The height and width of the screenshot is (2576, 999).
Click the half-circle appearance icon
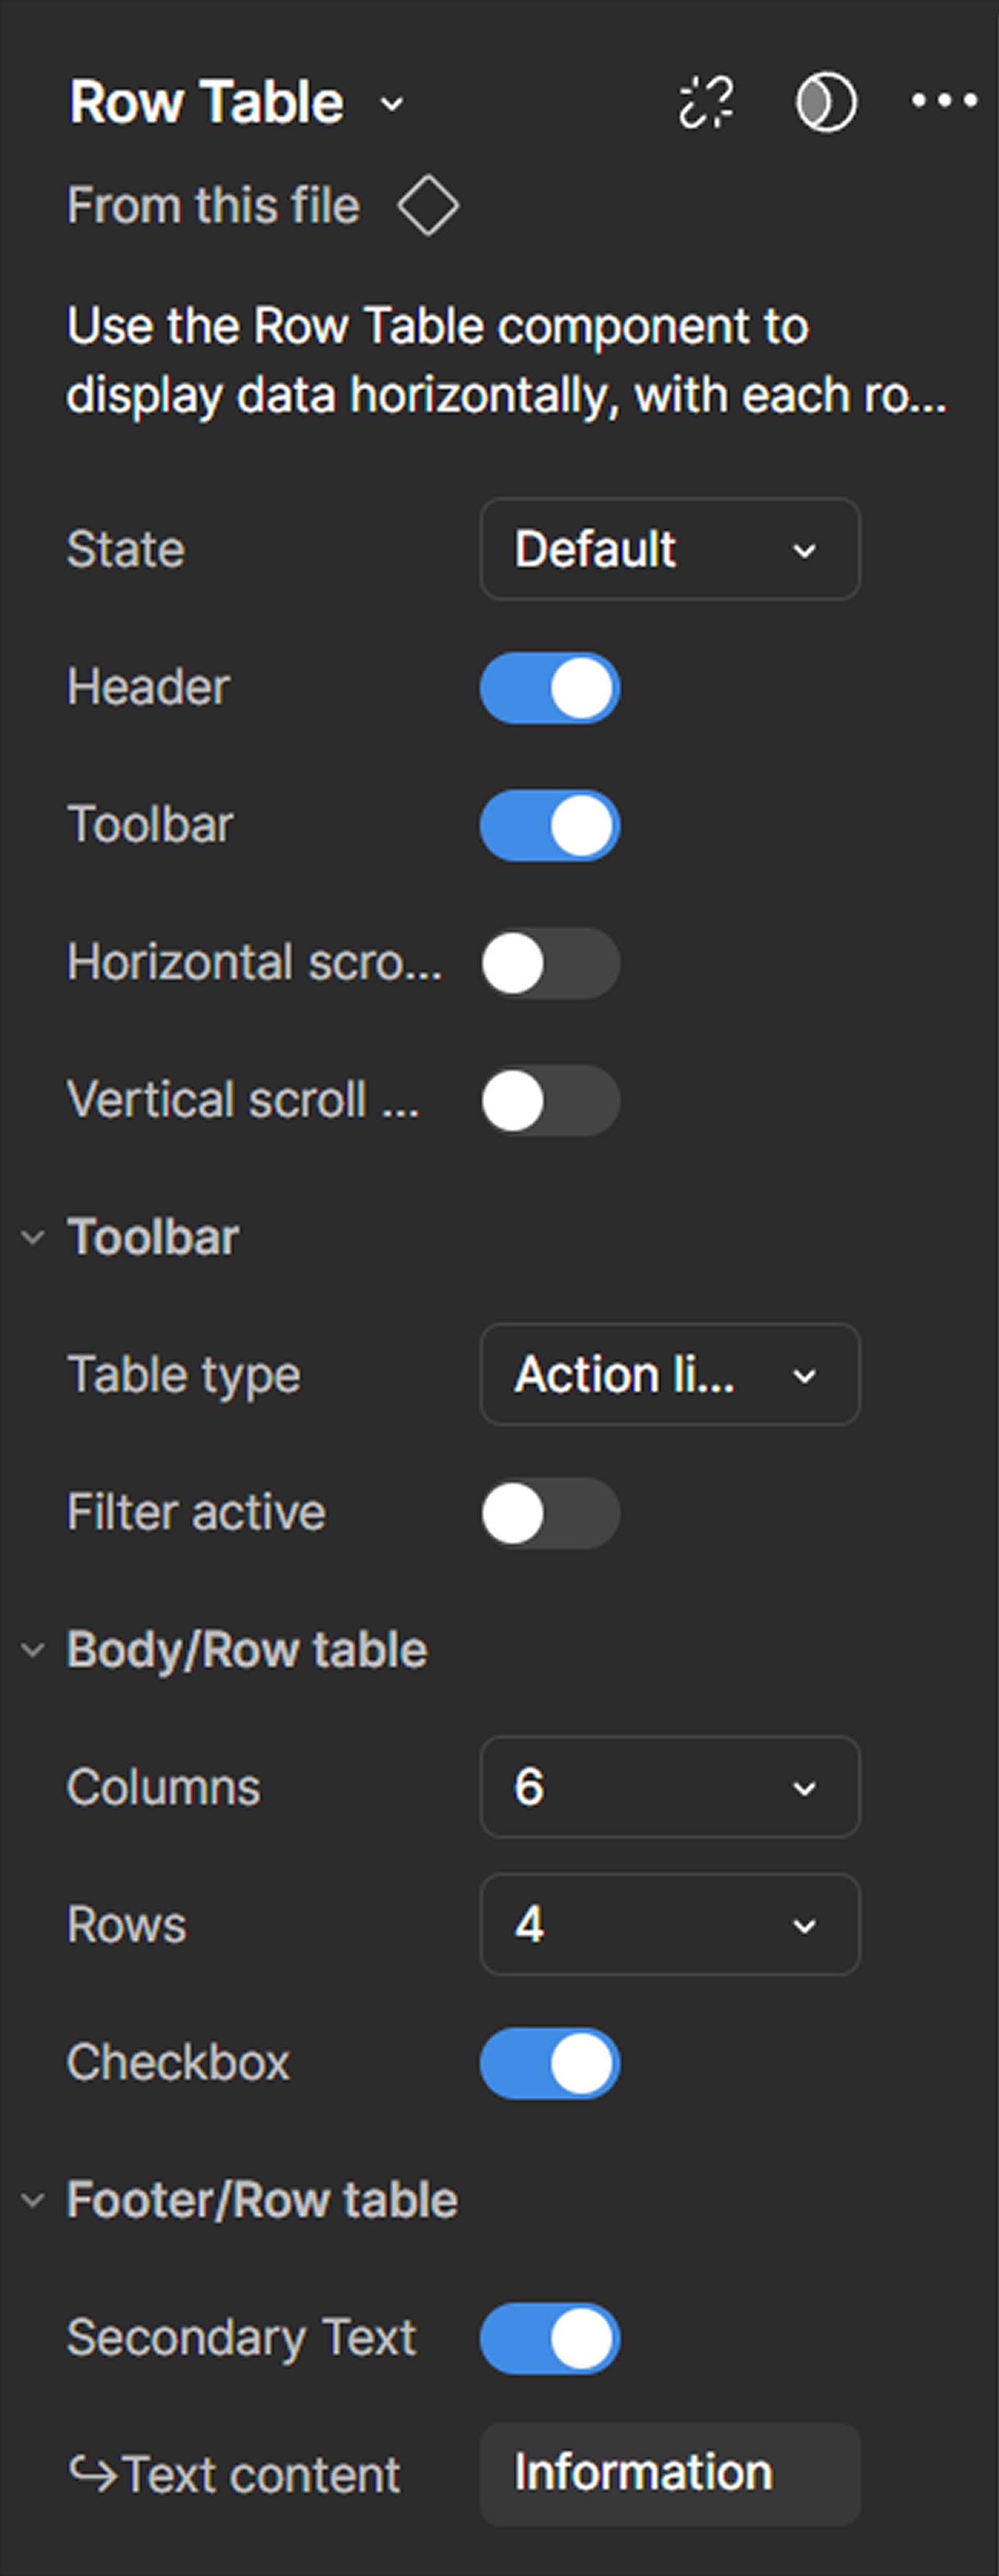pos(825,102)
